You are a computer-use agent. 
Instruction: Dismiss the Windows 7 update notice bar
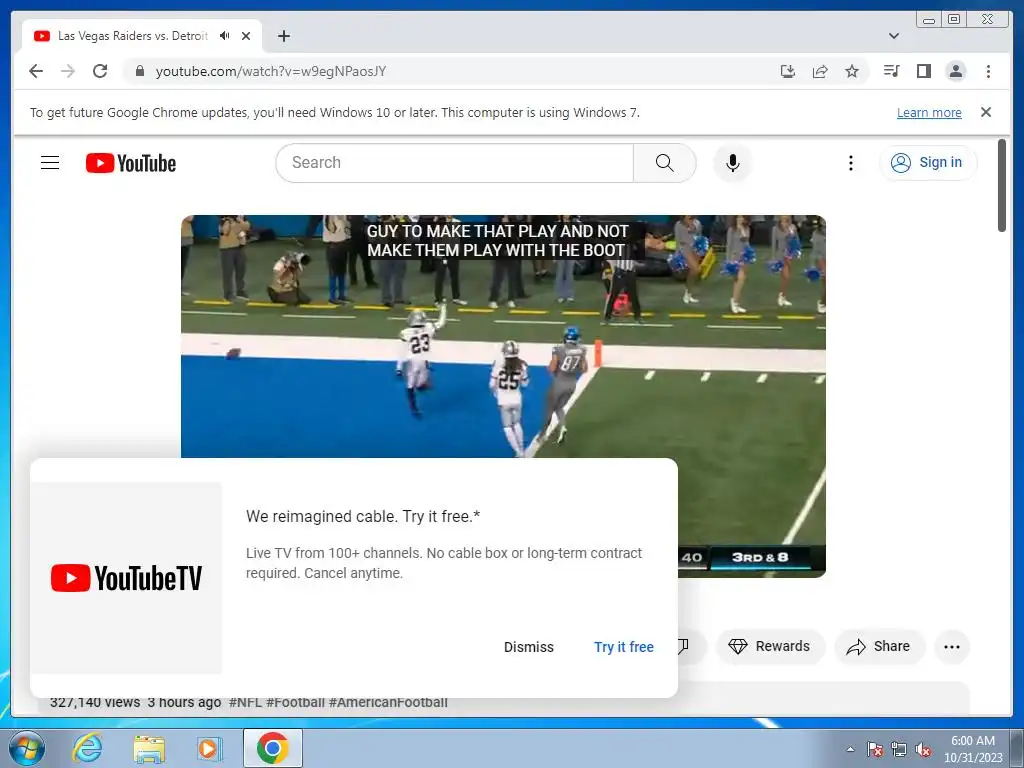[986, 112]
